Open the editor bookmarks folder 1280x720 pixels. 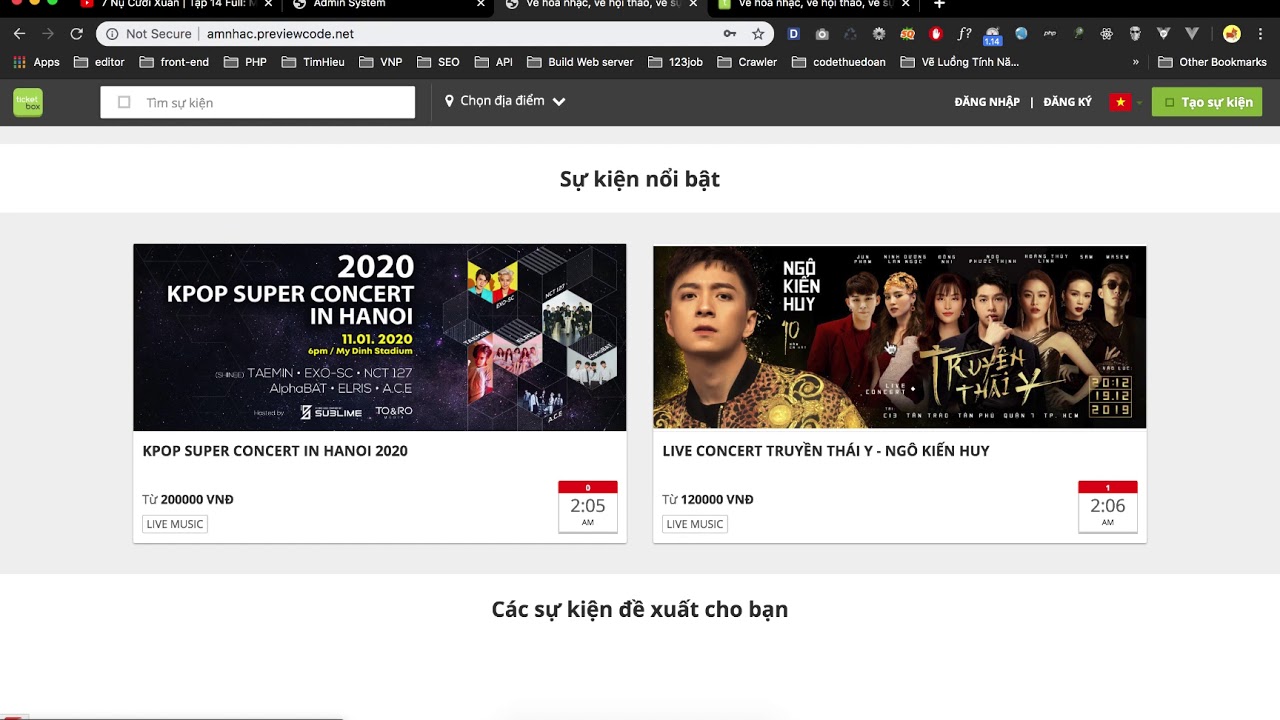tap(98, 62)
